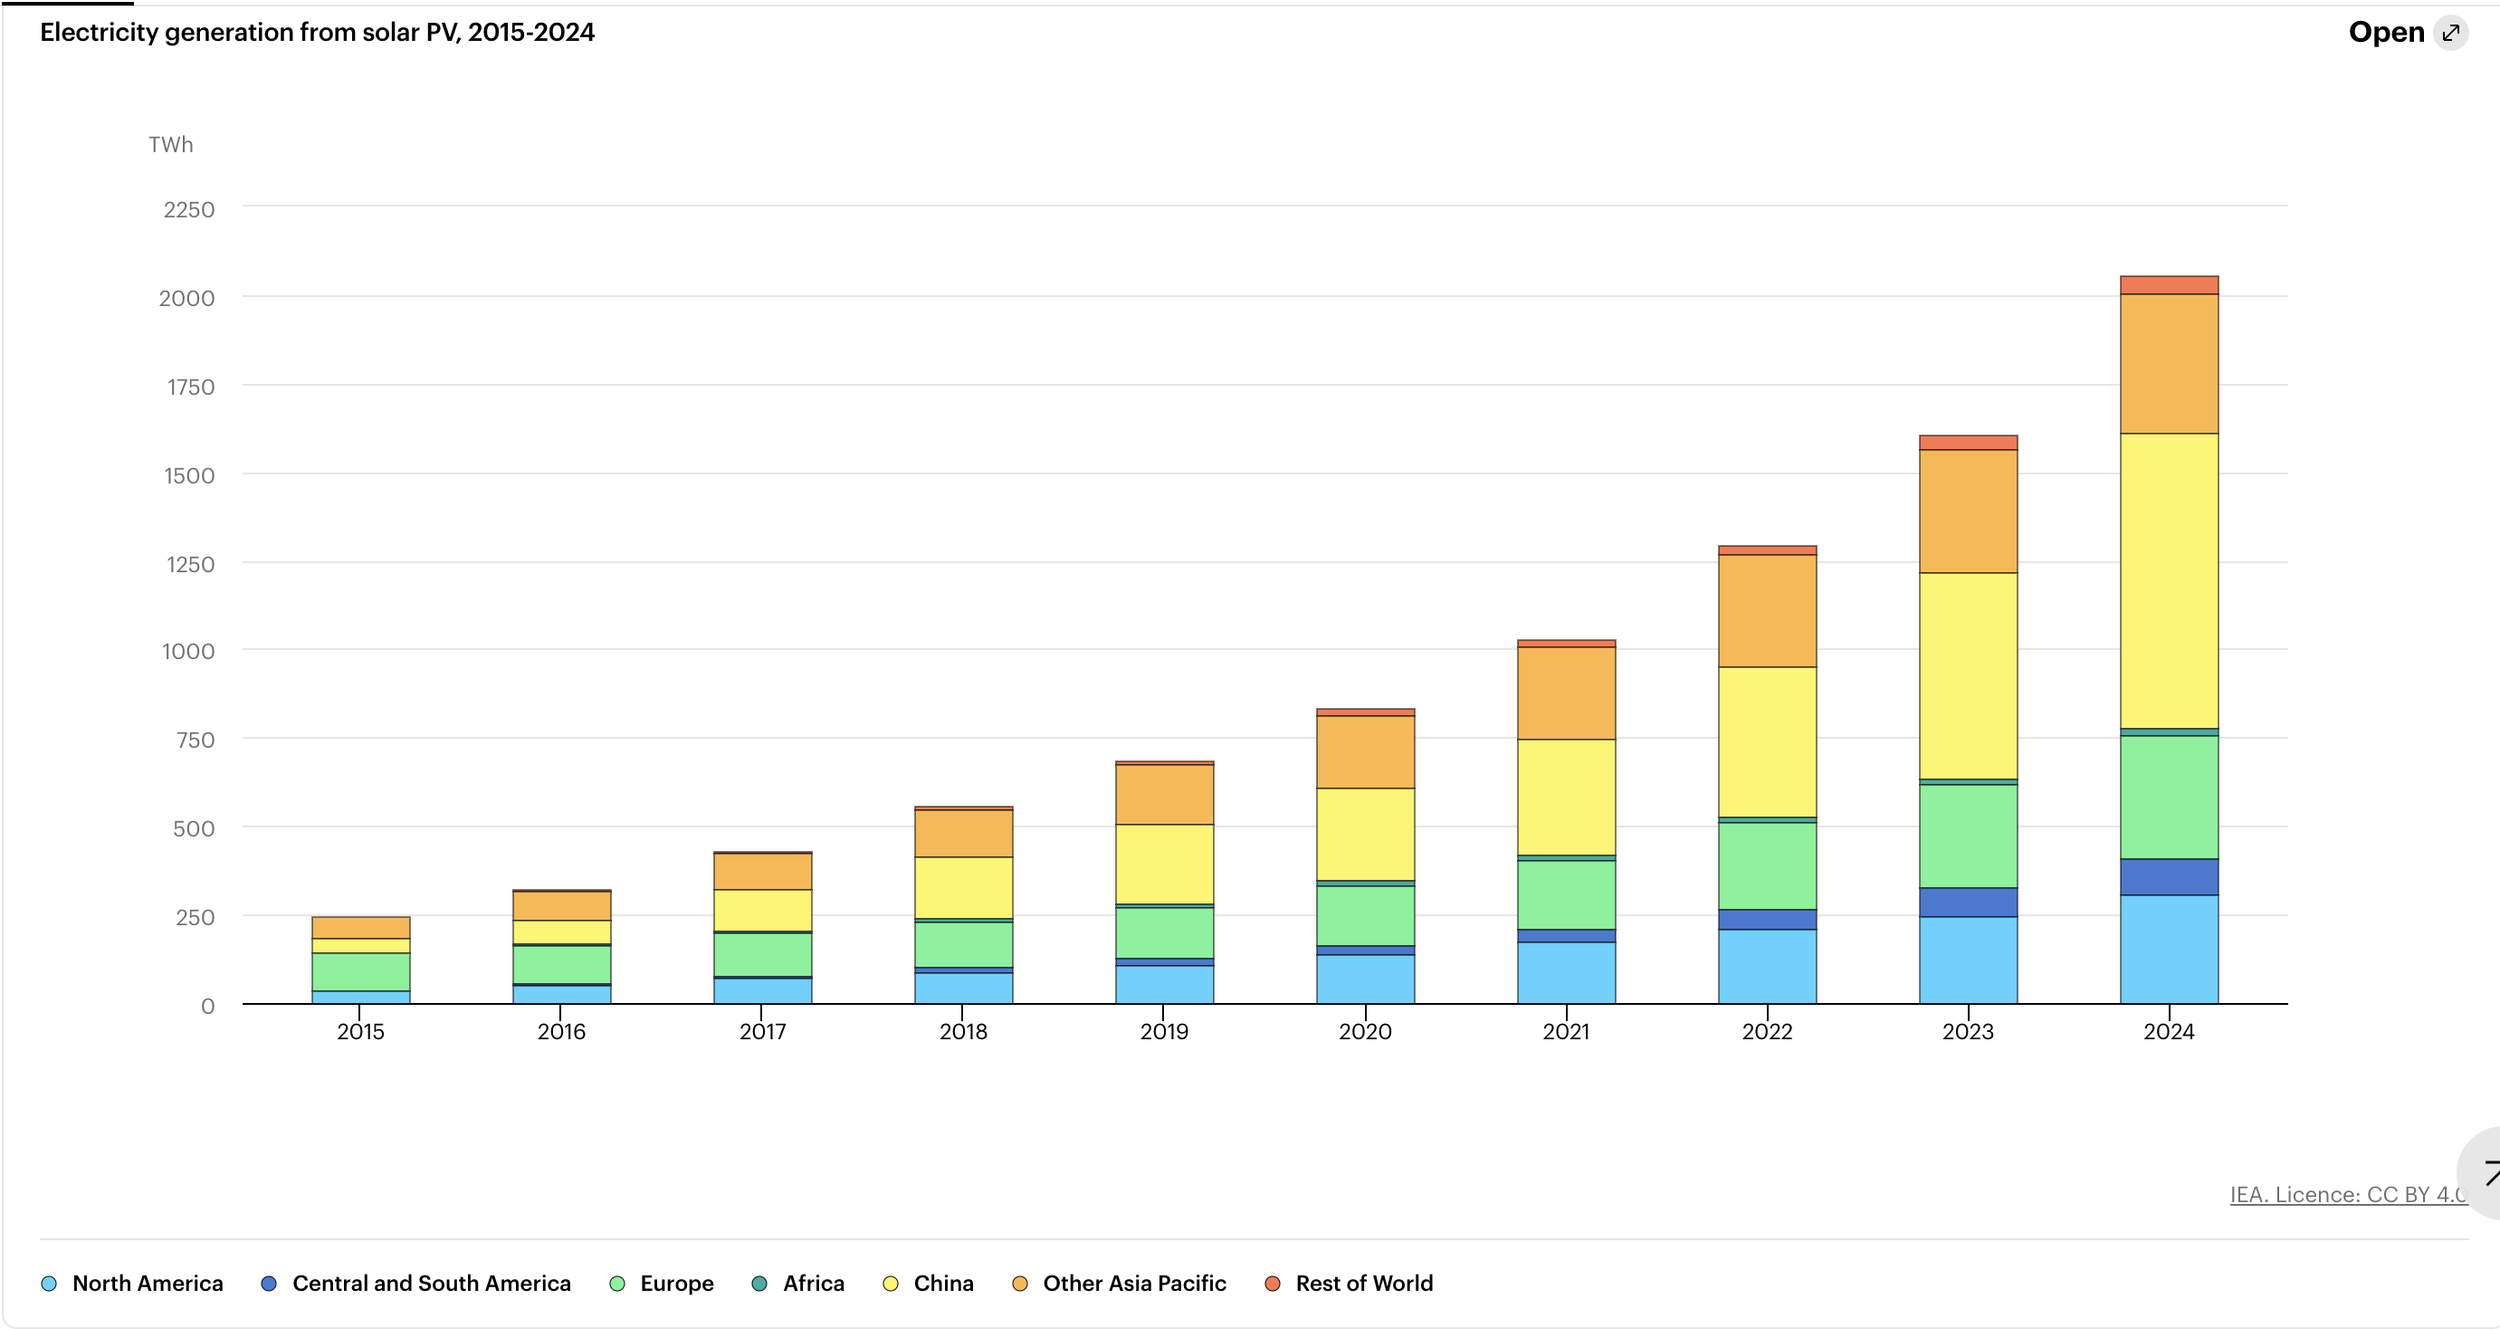Select the China segment of the 2018 bar
The width and height of the screenshot is (2500, 1329).
[963, 888]
